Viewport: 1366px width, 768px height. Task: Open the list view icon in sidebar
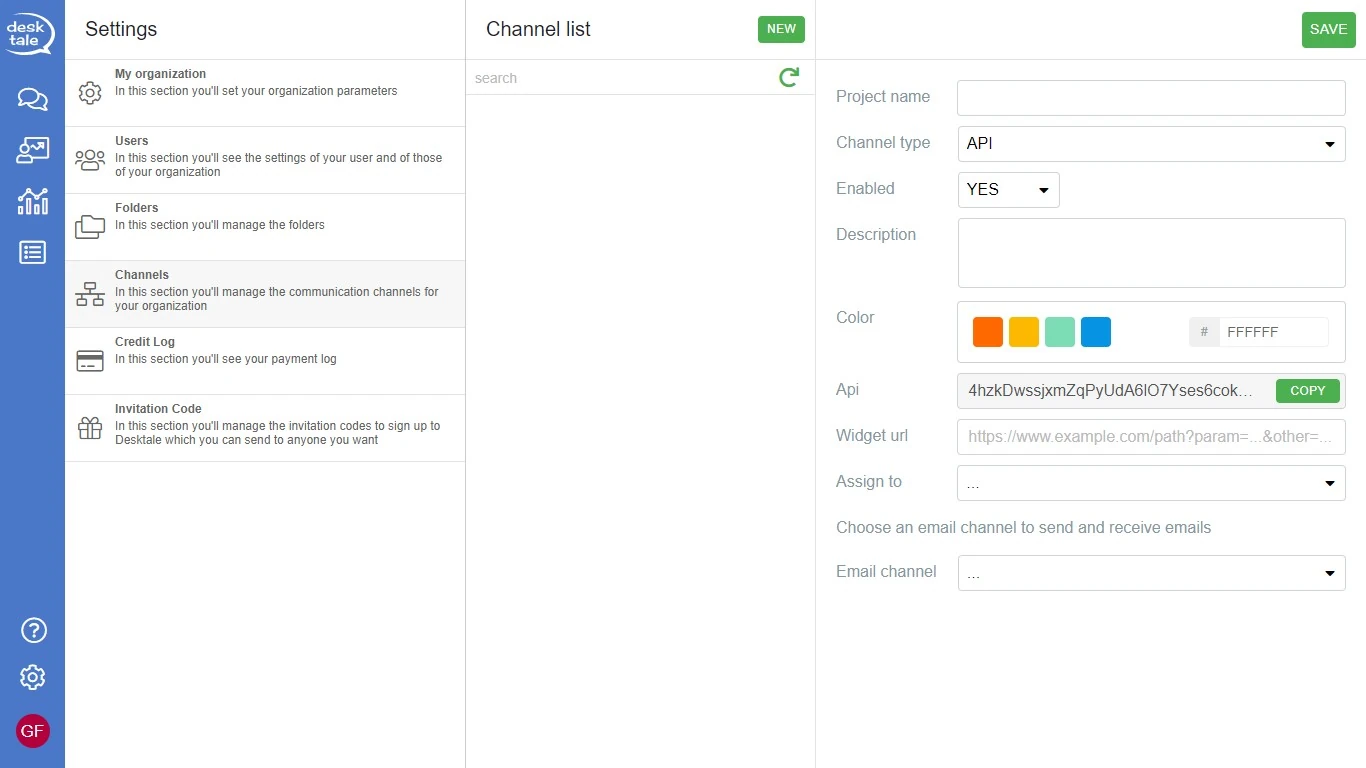coord(32,252)
